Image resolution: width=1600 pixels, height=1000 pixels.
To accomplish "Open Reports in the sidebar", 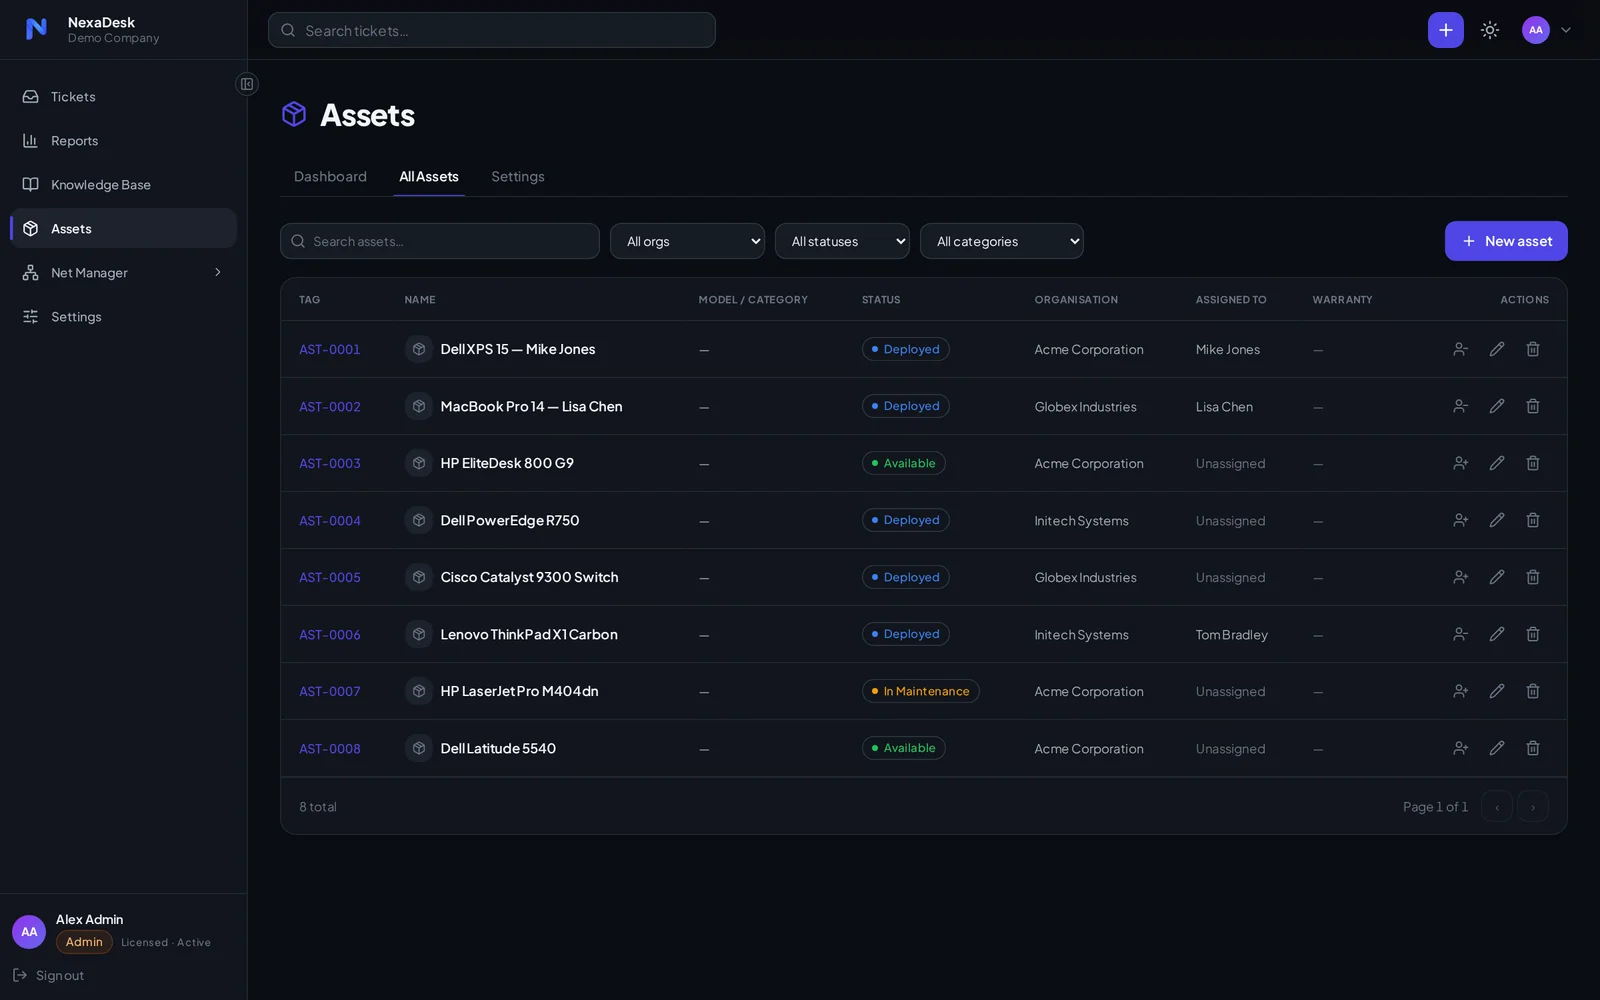I will 123,141.
